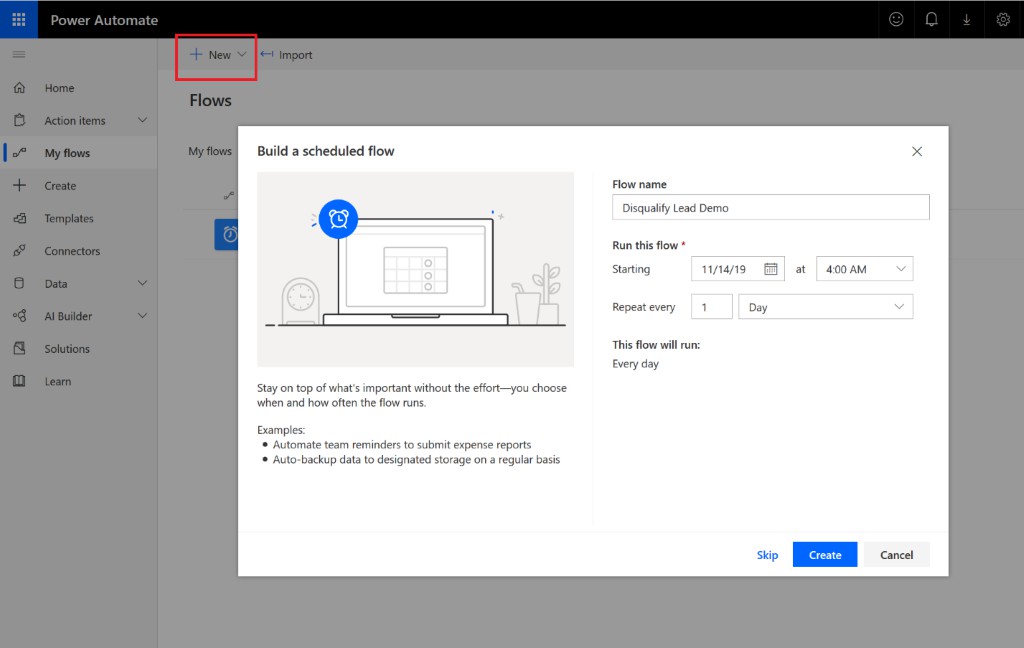Open the Day frequency dropdown
The image size is (1024, 648).
point(825,307)
